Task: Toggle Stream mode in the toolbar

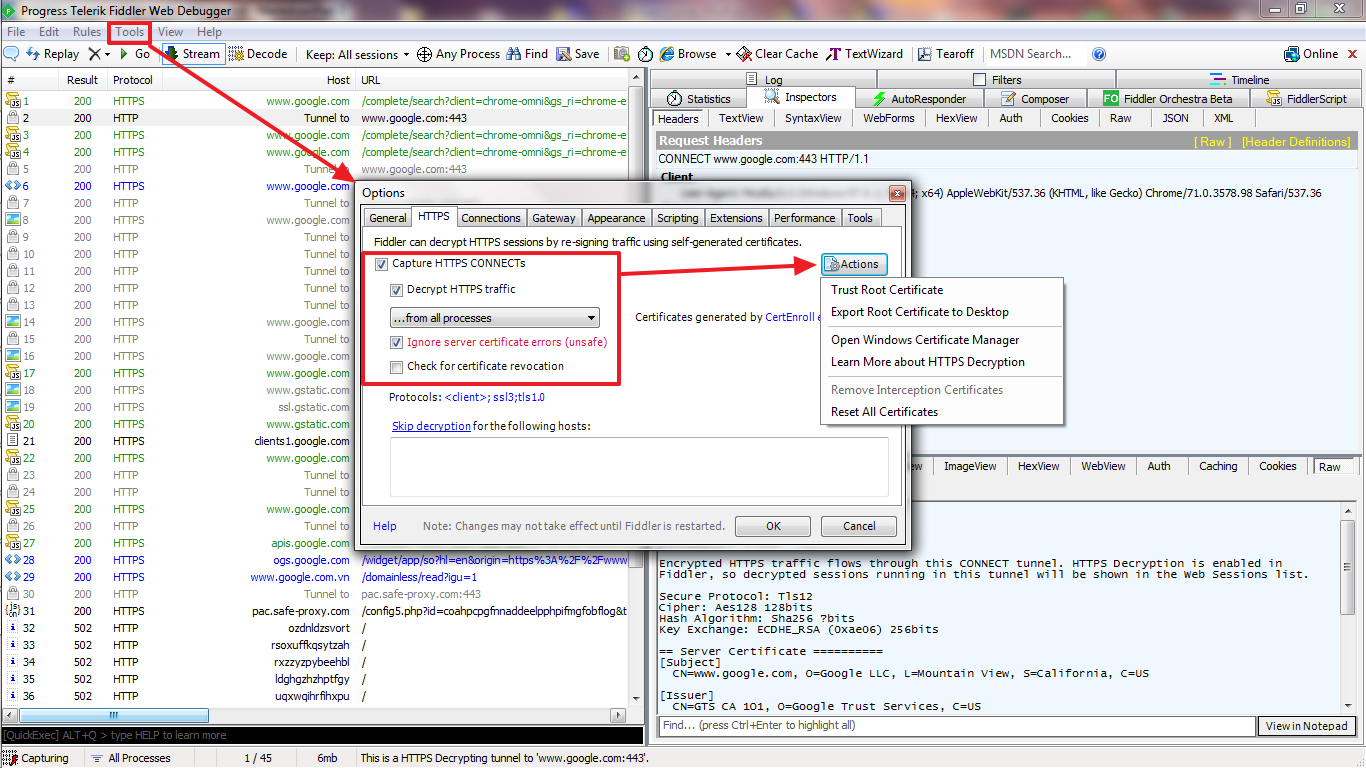Action: [x=193, y=54]
